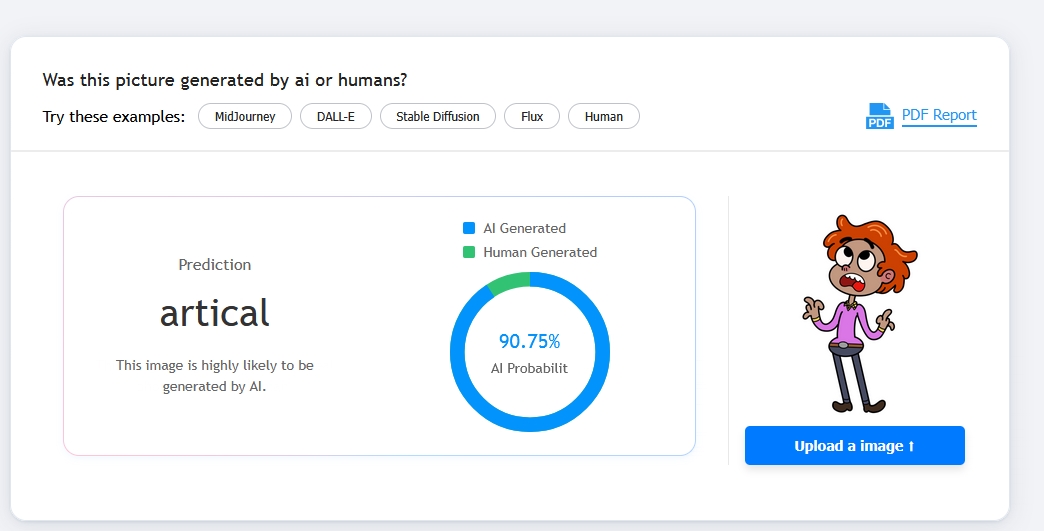The width and height of the screenshot is (1044, 531).
Task: Try the DALL-E example
Action: pyautogui.click(x=336, y=116)
